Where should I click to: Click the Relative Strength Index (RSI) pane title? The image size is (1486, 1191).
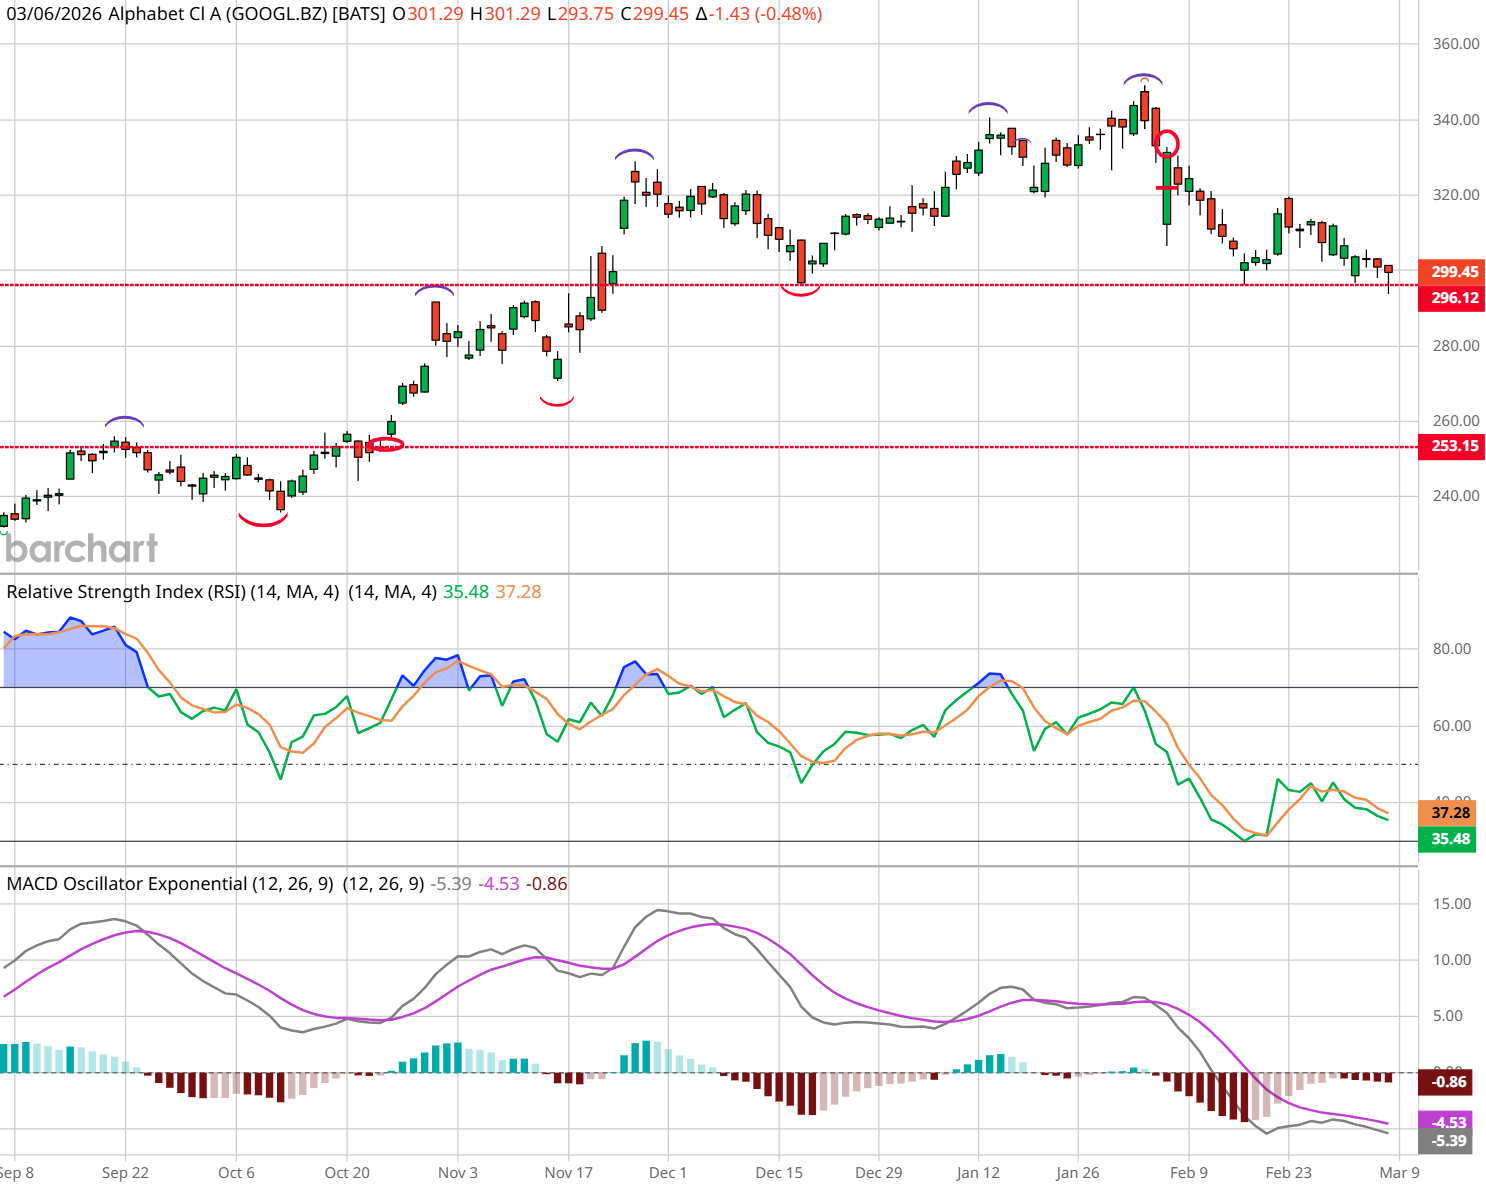tap(174, 592)
